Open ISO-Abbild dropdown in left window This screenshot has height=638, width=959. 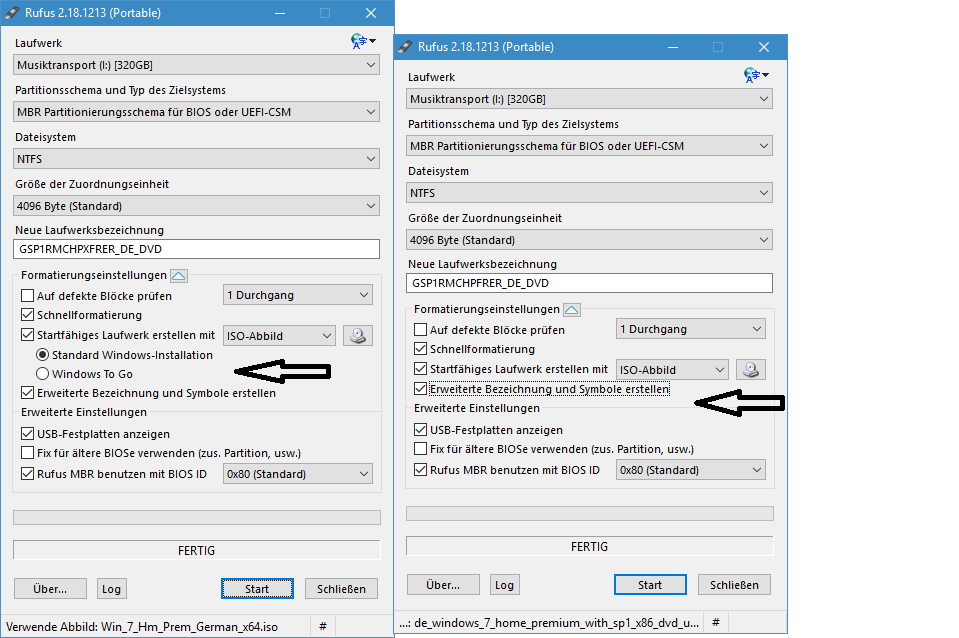coord(280,336)
